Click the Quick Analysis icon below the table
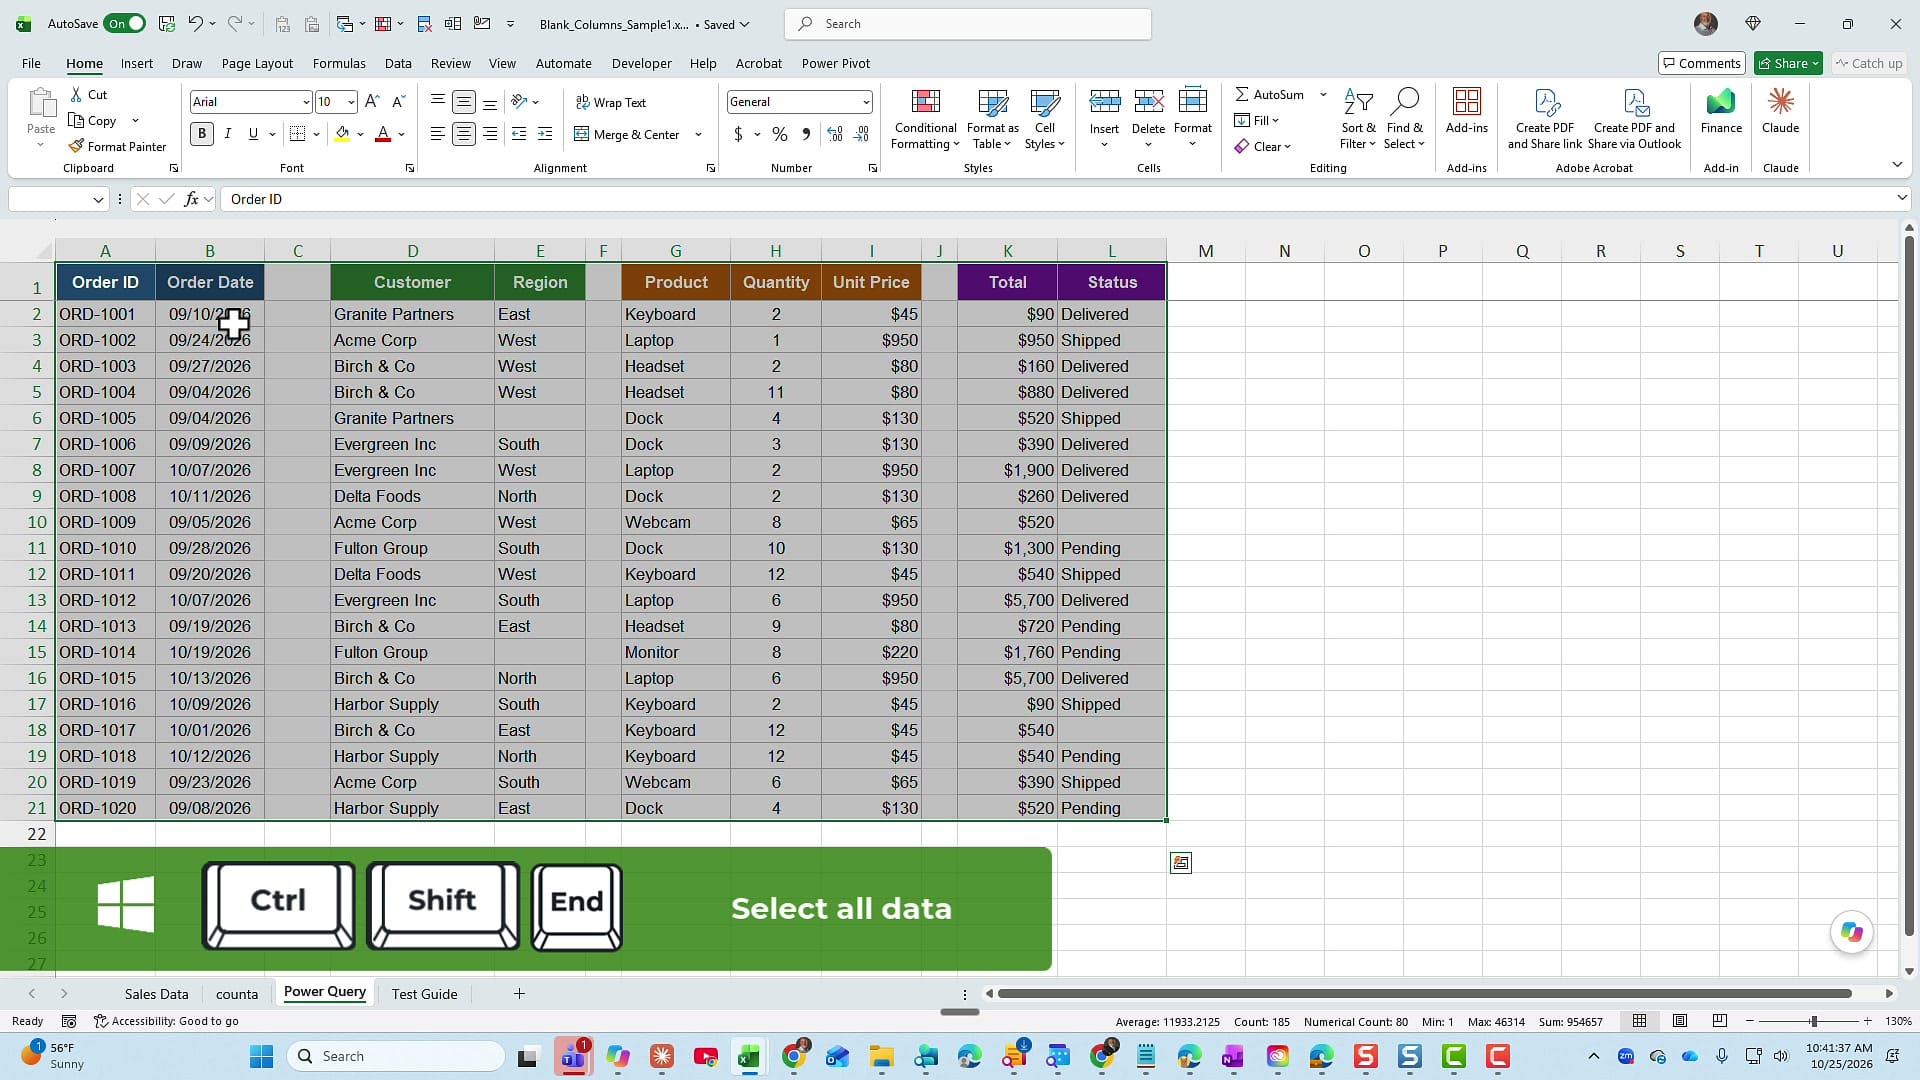1920x1080 pixels. coord(1181,863)
